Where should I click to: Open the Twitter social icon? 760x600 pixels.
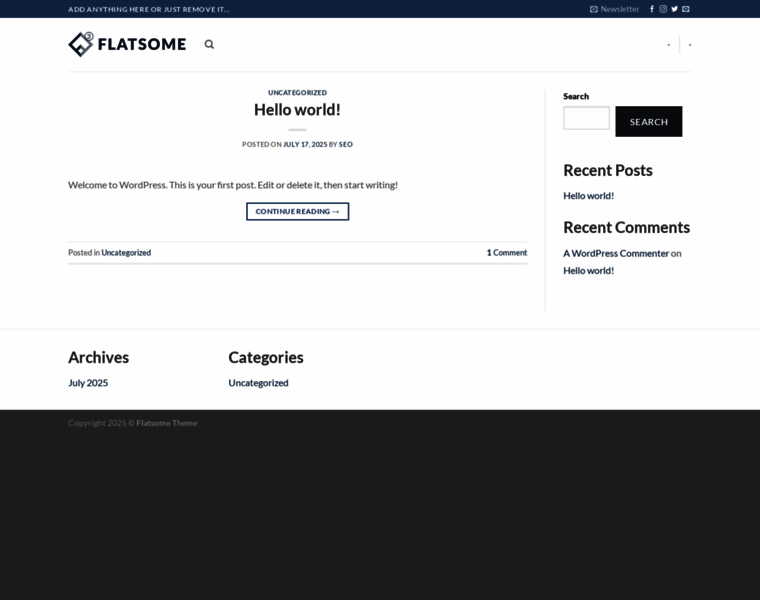pyautogui.click(x=674, y=9)
